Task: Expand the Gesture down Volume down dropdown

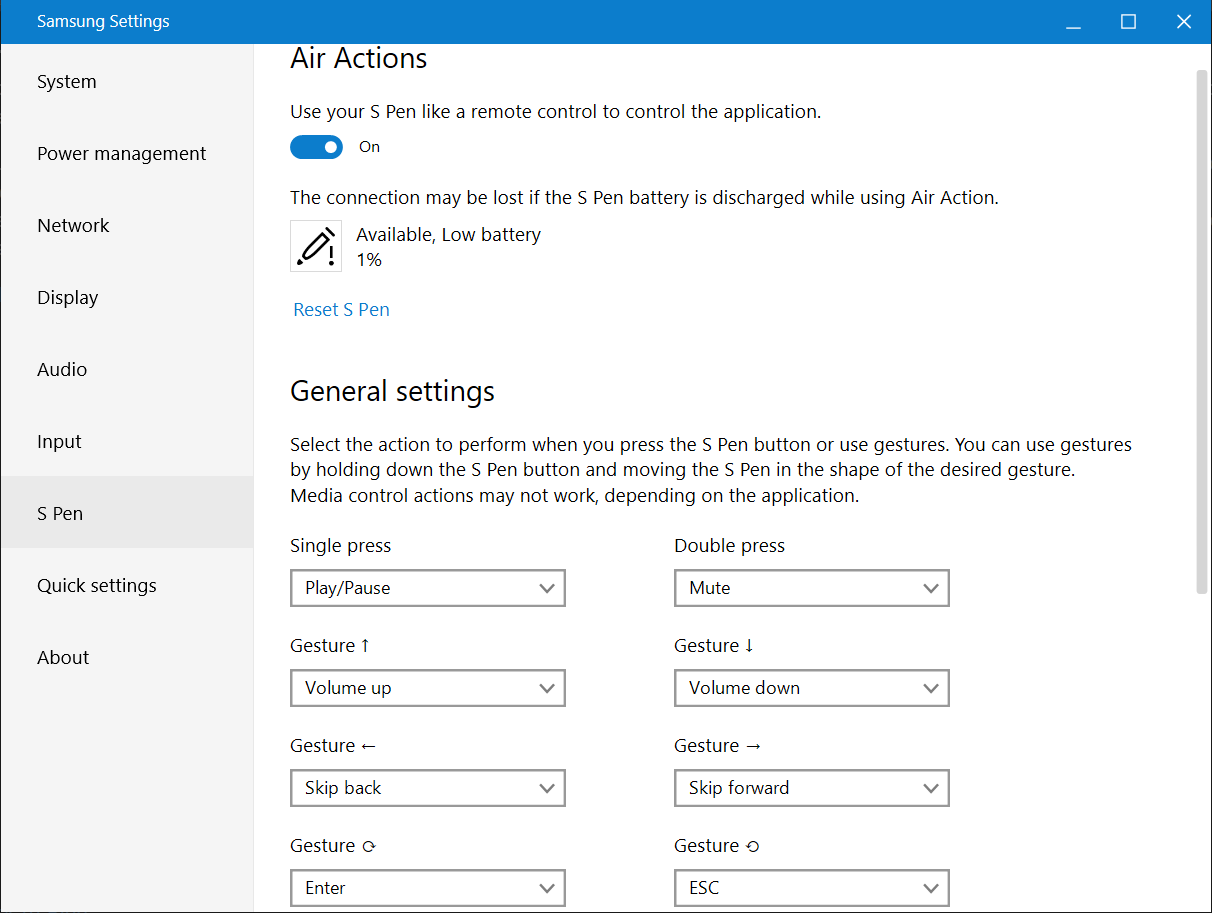Action: click(x=812, y=688)
